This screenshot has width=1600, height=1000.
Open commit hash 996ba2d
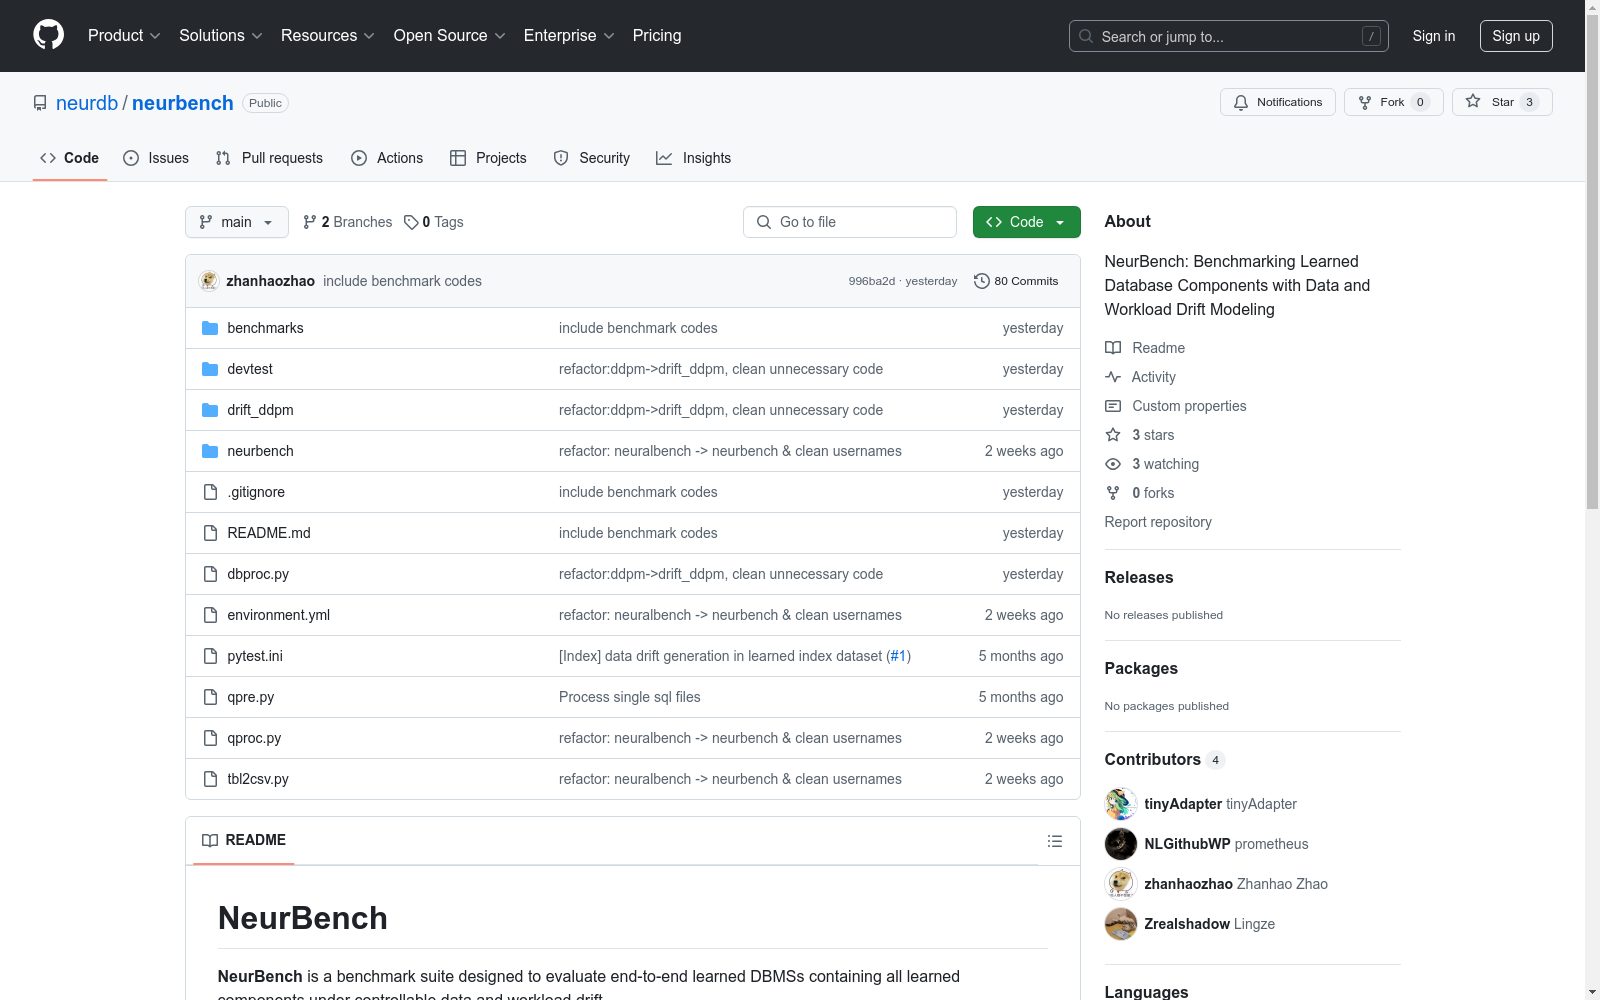pos(872,281)
